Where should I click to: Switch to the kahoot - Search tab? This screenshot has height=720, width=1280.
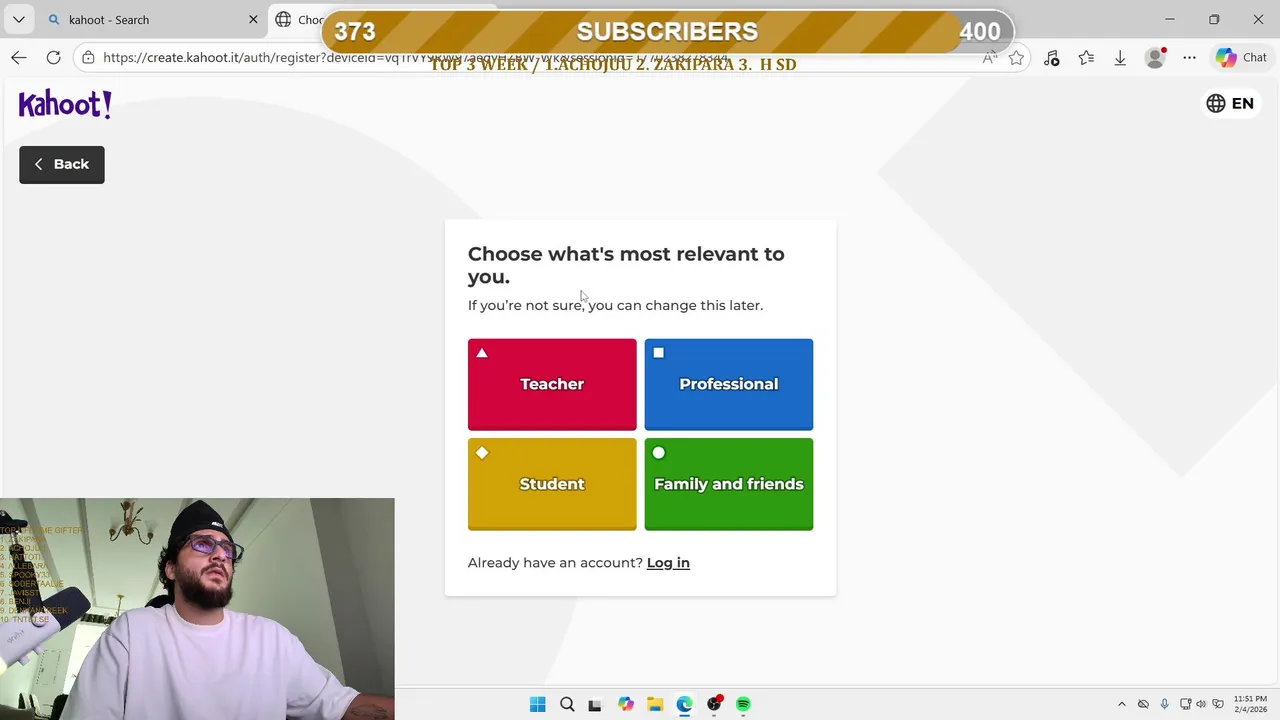coord(150,19)
